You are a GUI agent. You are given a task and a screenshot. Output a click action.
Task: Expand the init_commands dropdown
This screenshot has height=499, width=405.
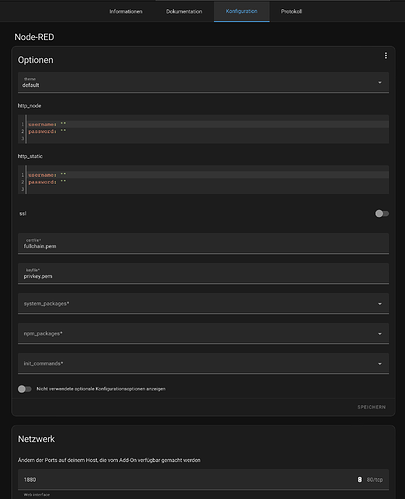point(203,363)
